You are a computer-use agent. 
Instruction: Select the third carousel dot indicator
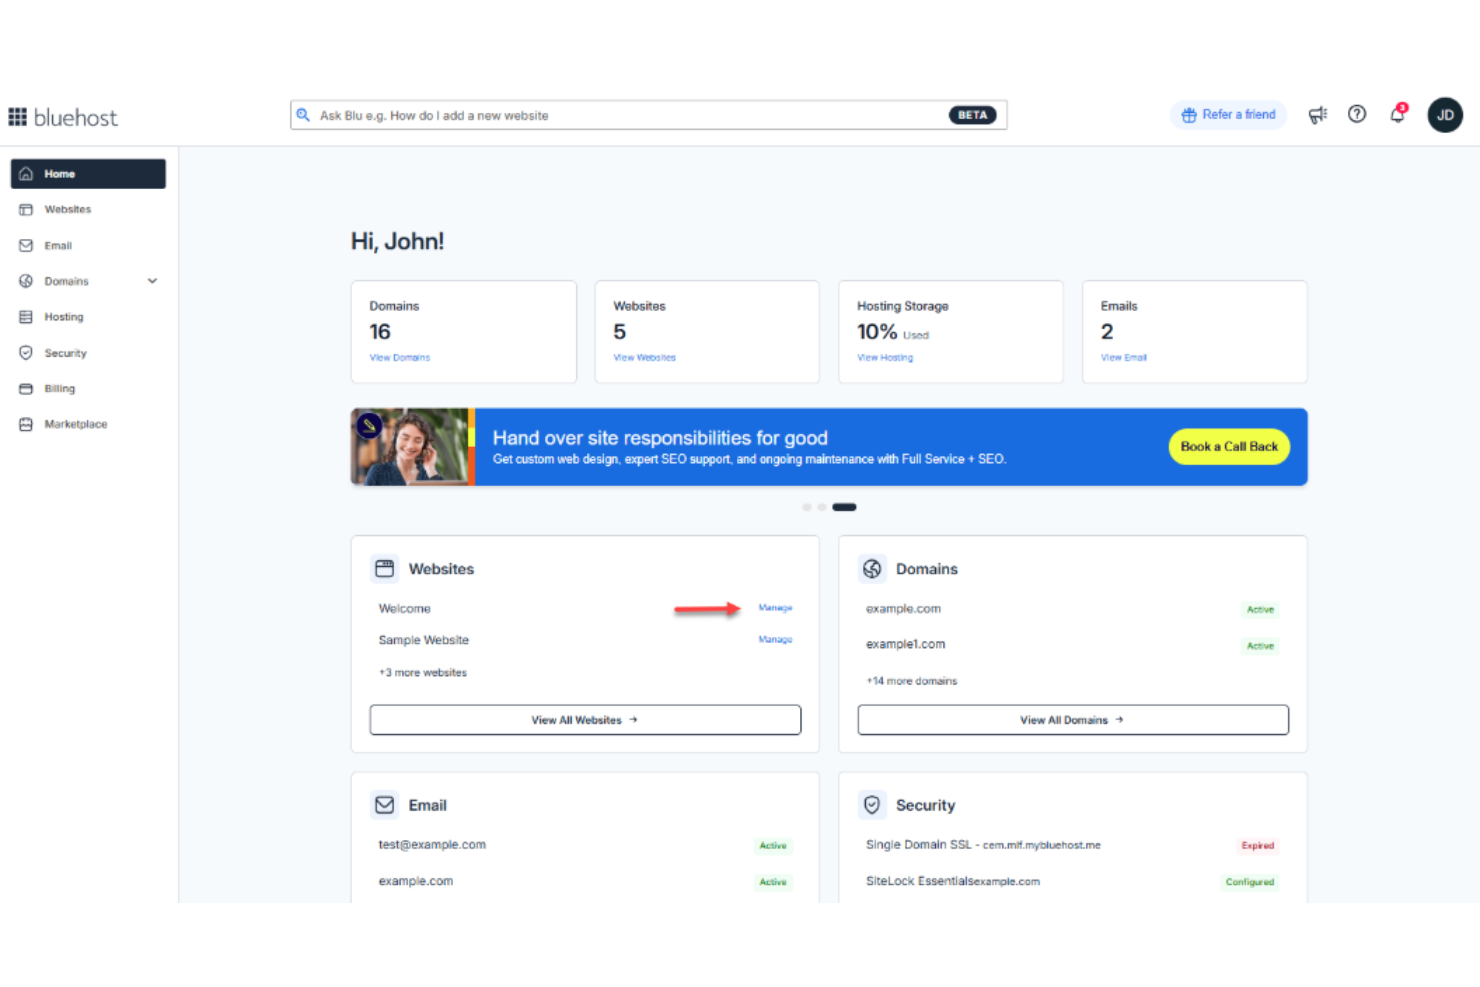[843, 507]
